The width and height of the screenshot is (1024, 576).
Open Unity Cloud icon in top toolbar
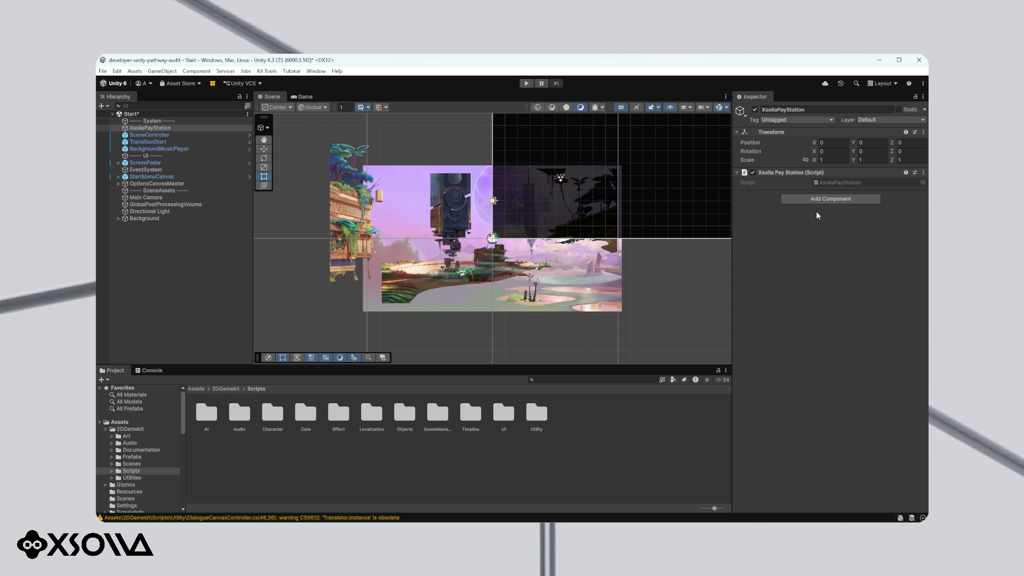[825, 84]
